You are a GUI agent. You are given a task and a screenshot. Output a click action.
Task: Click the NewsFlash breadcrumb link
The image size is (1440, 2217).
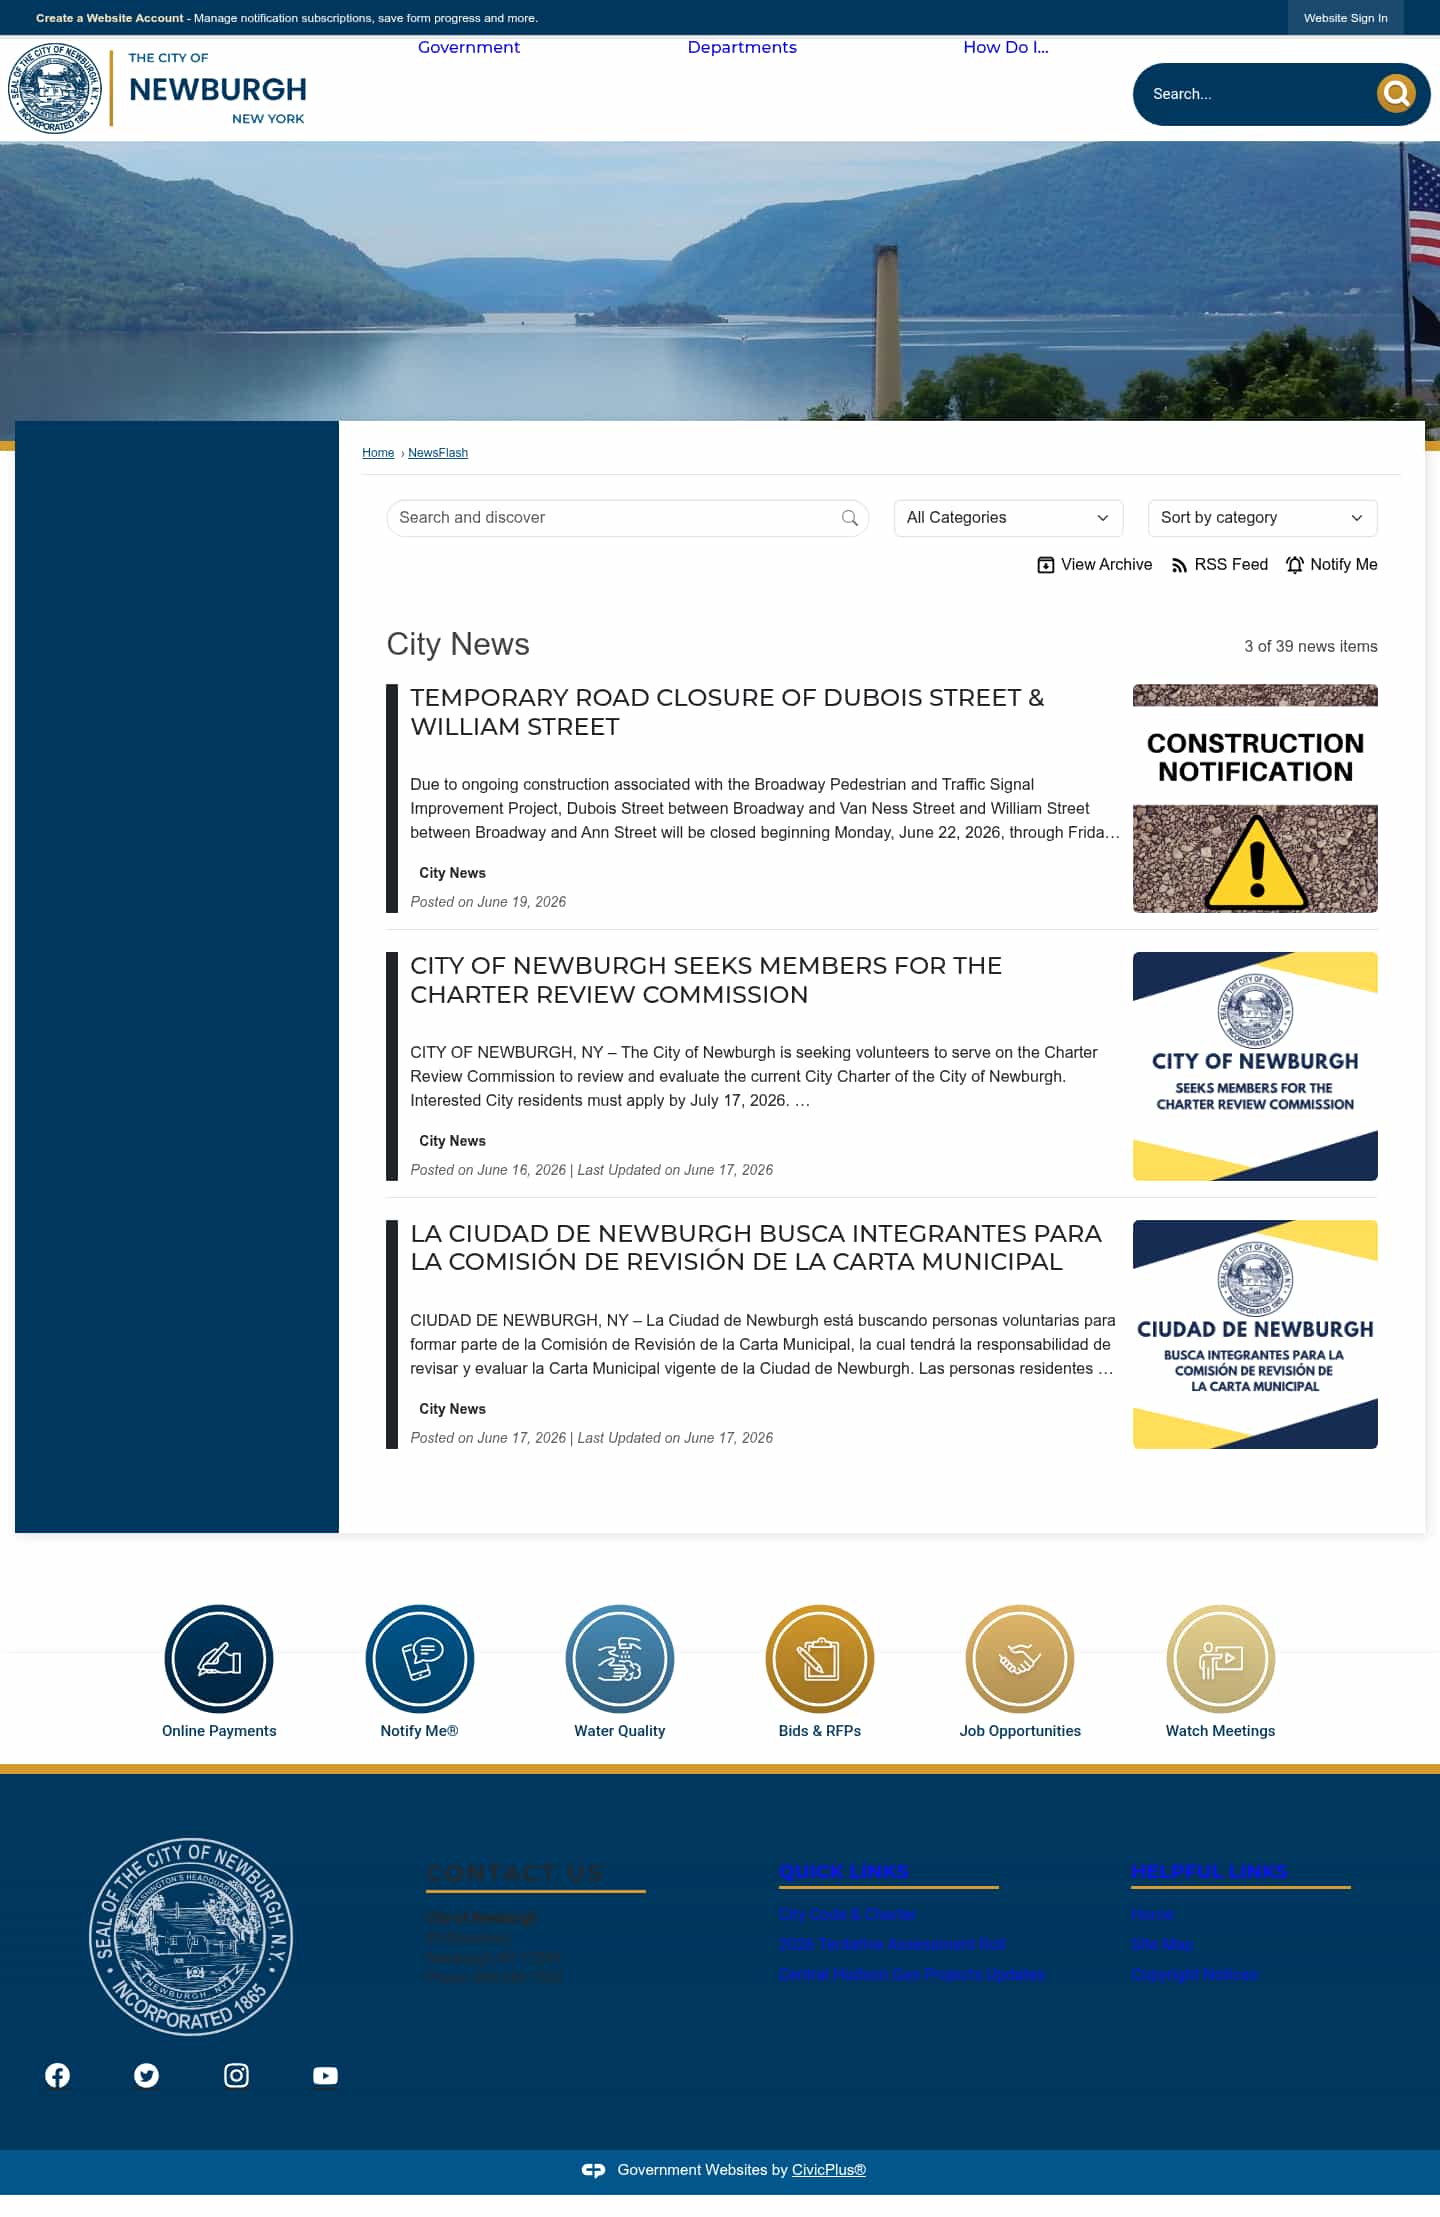[x=438, y=453]
